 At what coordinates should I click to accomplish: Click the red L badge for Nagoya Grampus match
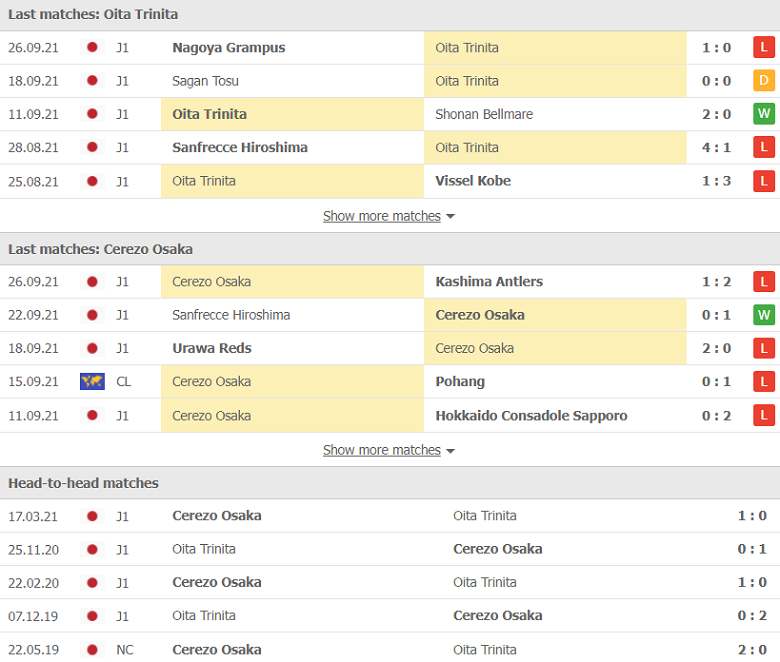tap(764, 48)
